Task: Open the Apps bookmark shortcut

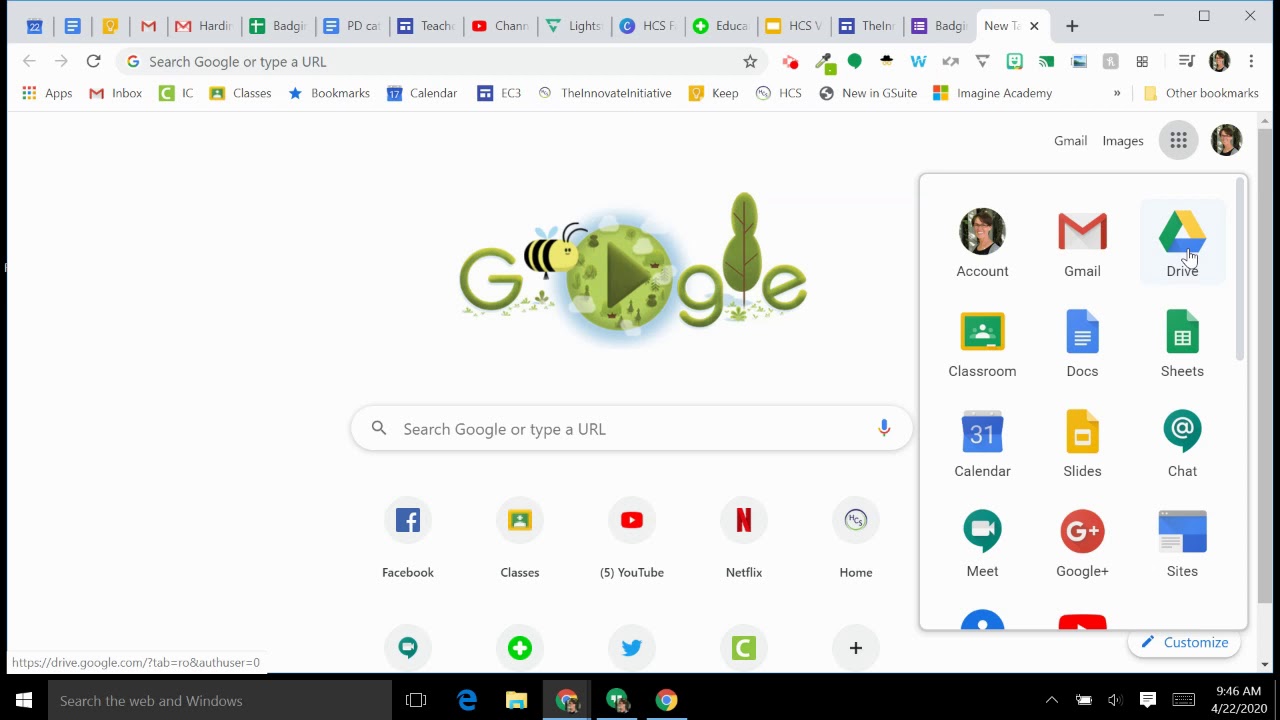Action: 48,93
